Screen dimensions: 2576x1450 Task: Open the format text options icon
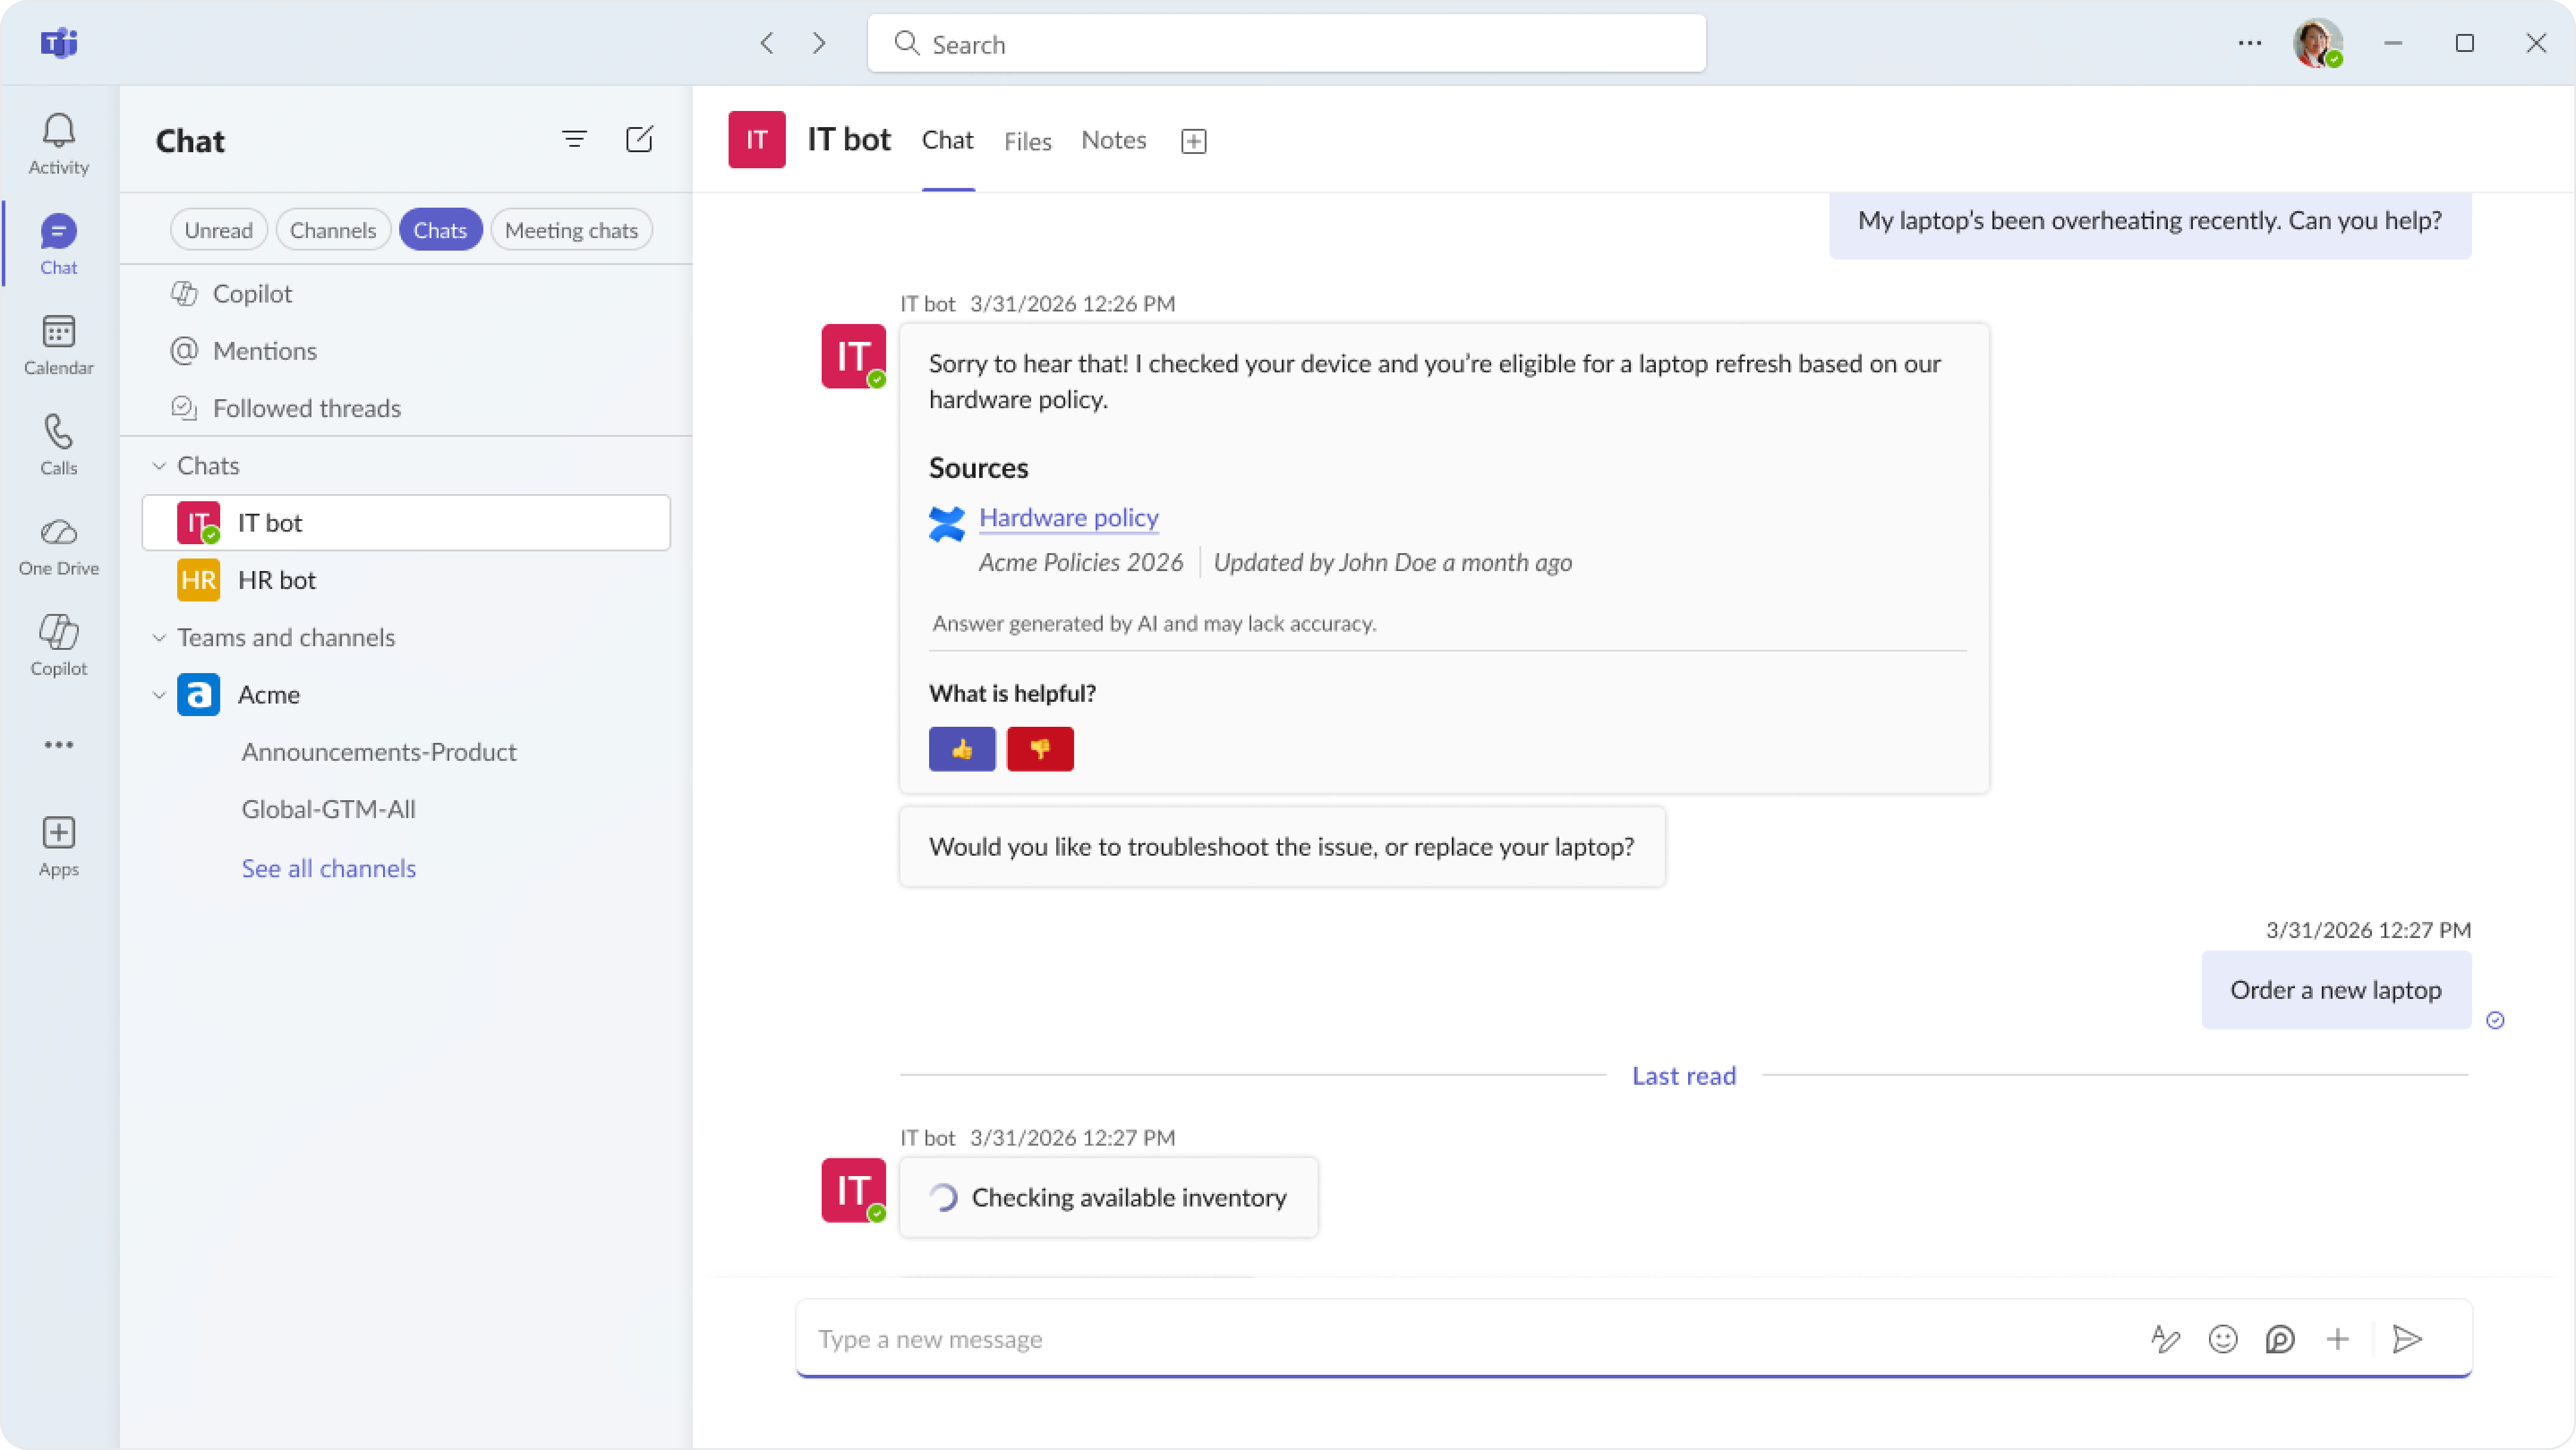pos(2165,1339)
